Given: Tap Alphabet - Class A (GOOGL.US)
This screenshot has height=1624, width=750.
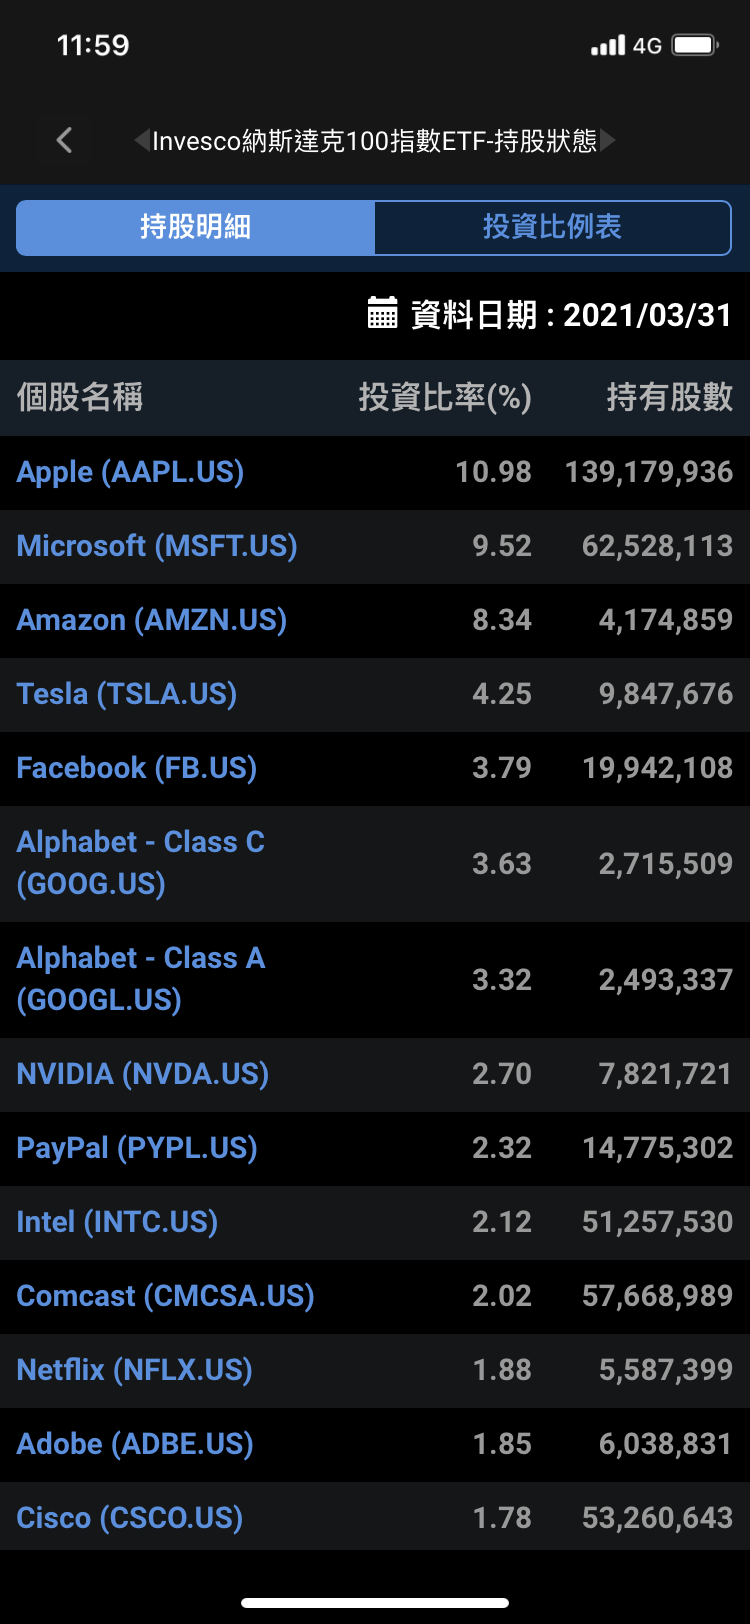Looking at the screenshot, I should point(141,979).
